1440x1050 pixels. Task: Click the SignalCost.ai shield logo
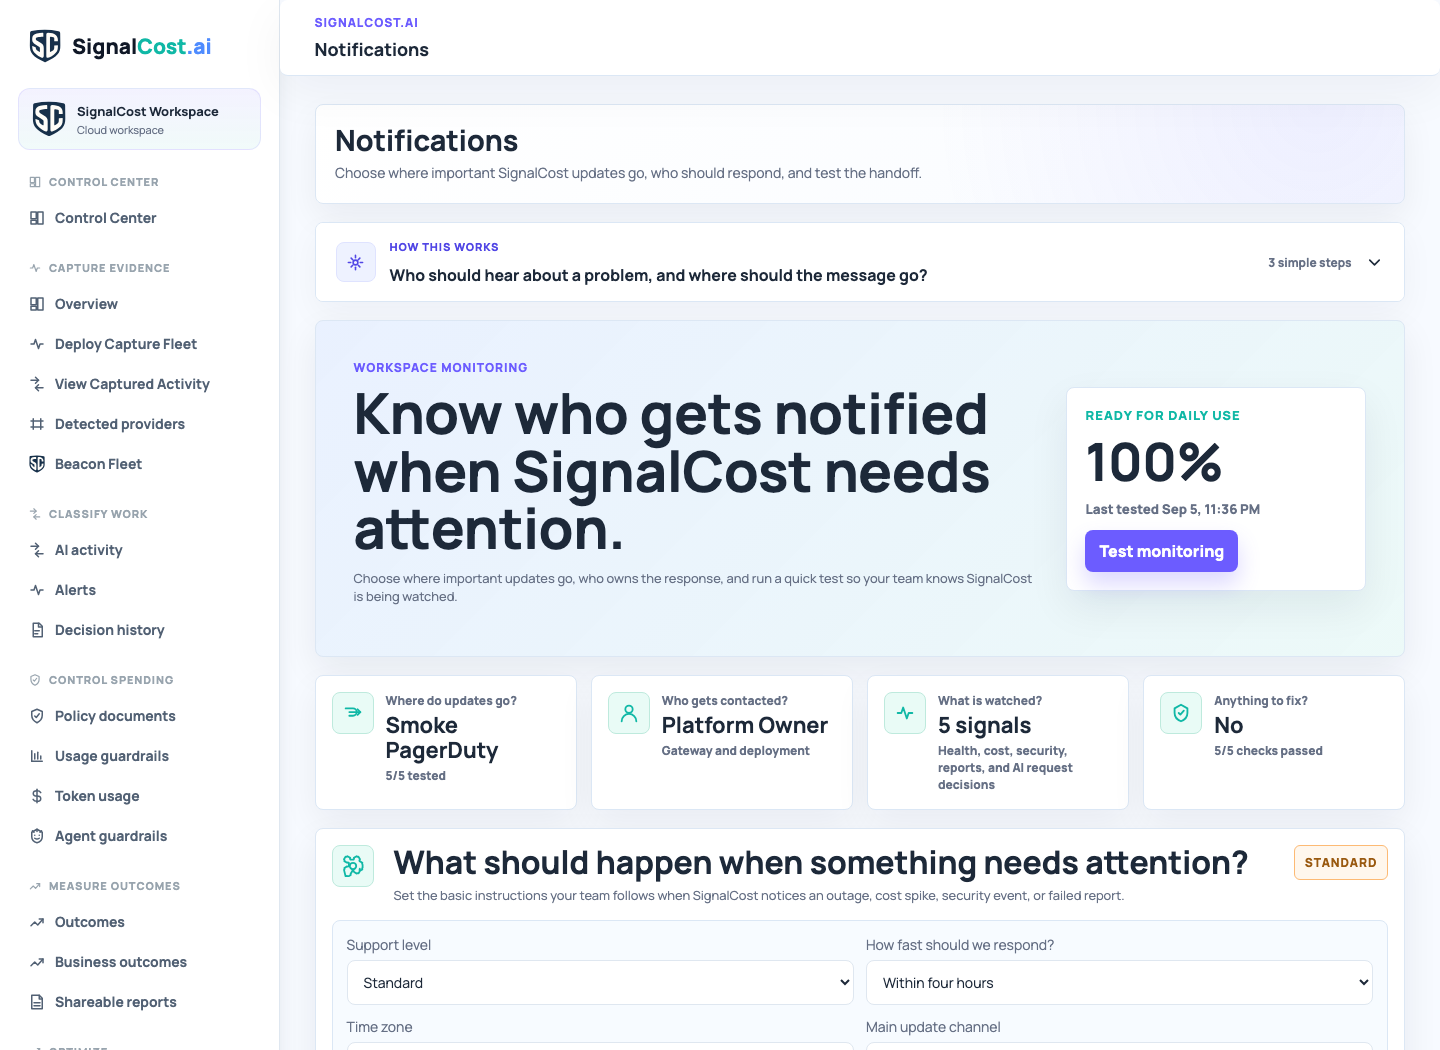[45, 46]
